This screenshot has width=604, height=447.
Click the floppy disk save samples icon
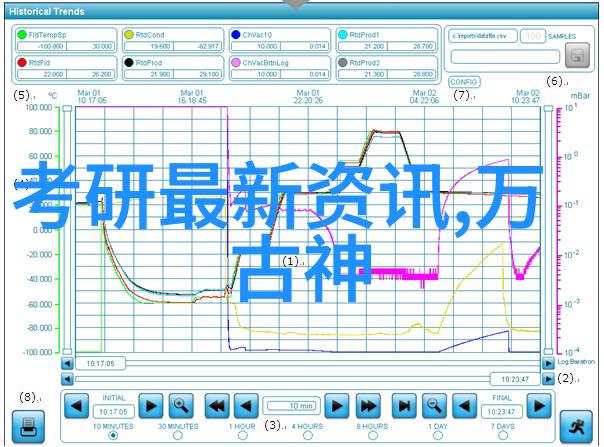point(577,55)
